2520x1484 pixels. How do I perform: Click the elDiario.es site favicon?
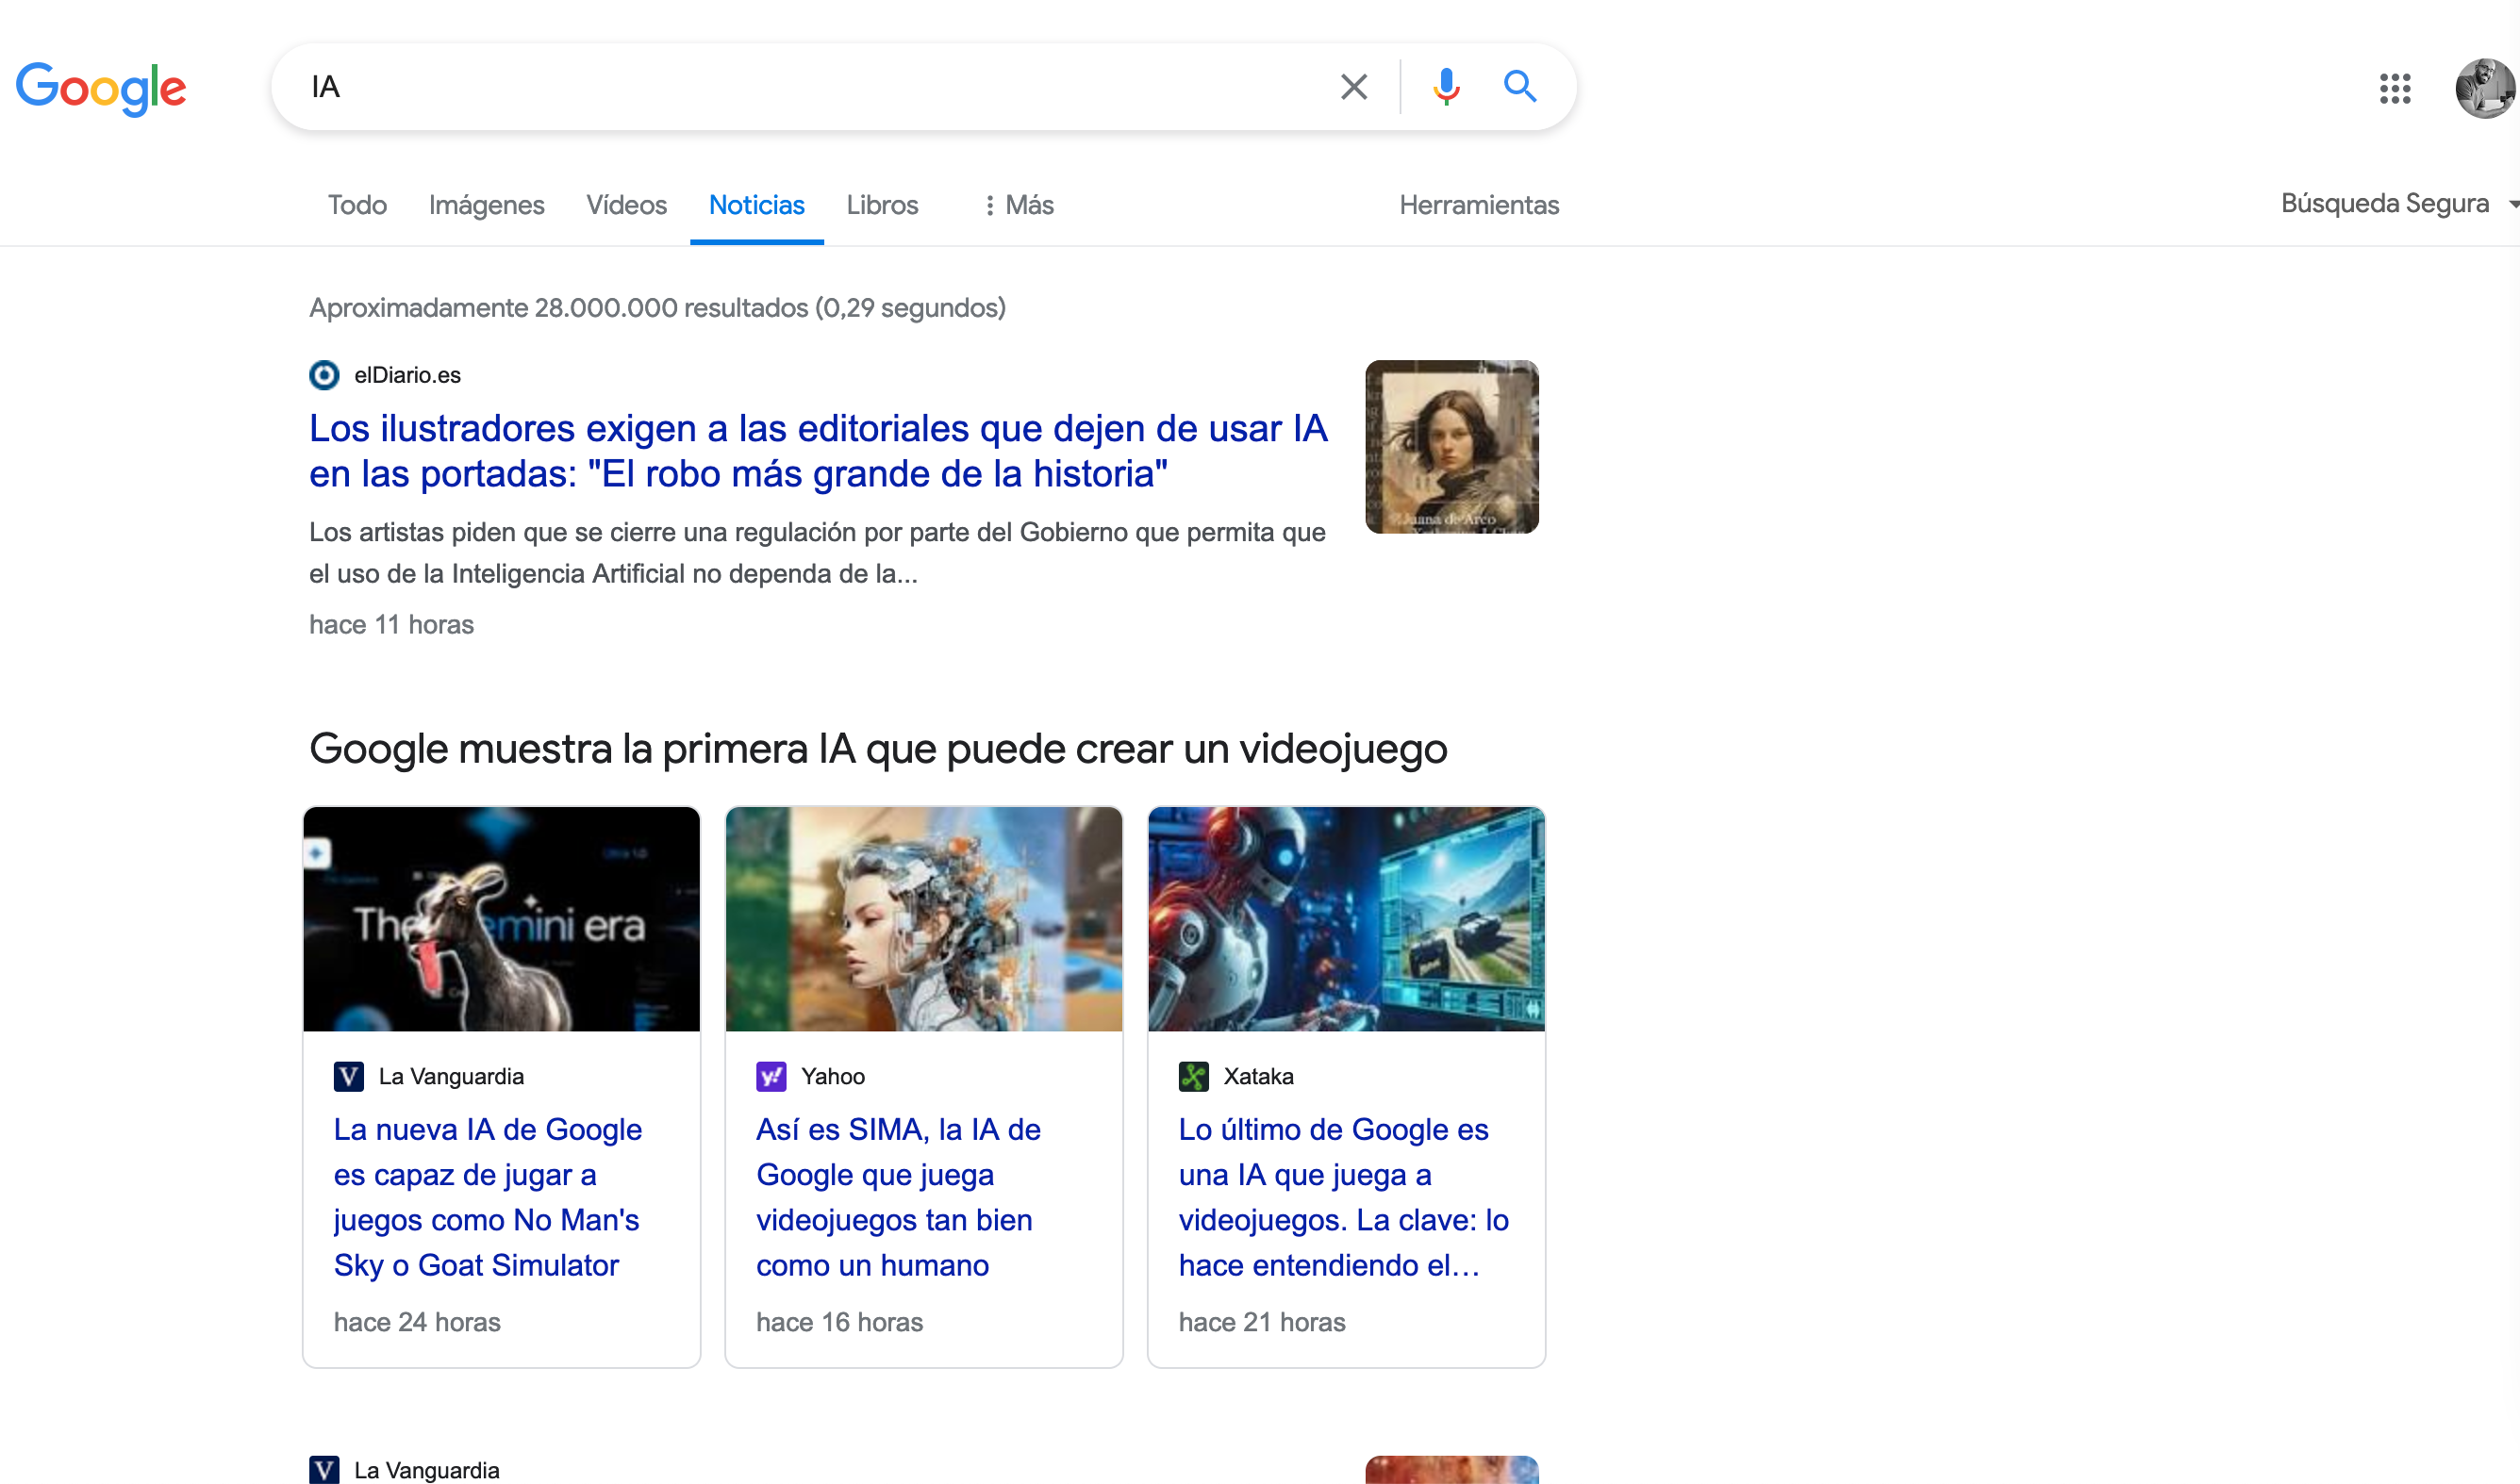[x=324, y=375]
